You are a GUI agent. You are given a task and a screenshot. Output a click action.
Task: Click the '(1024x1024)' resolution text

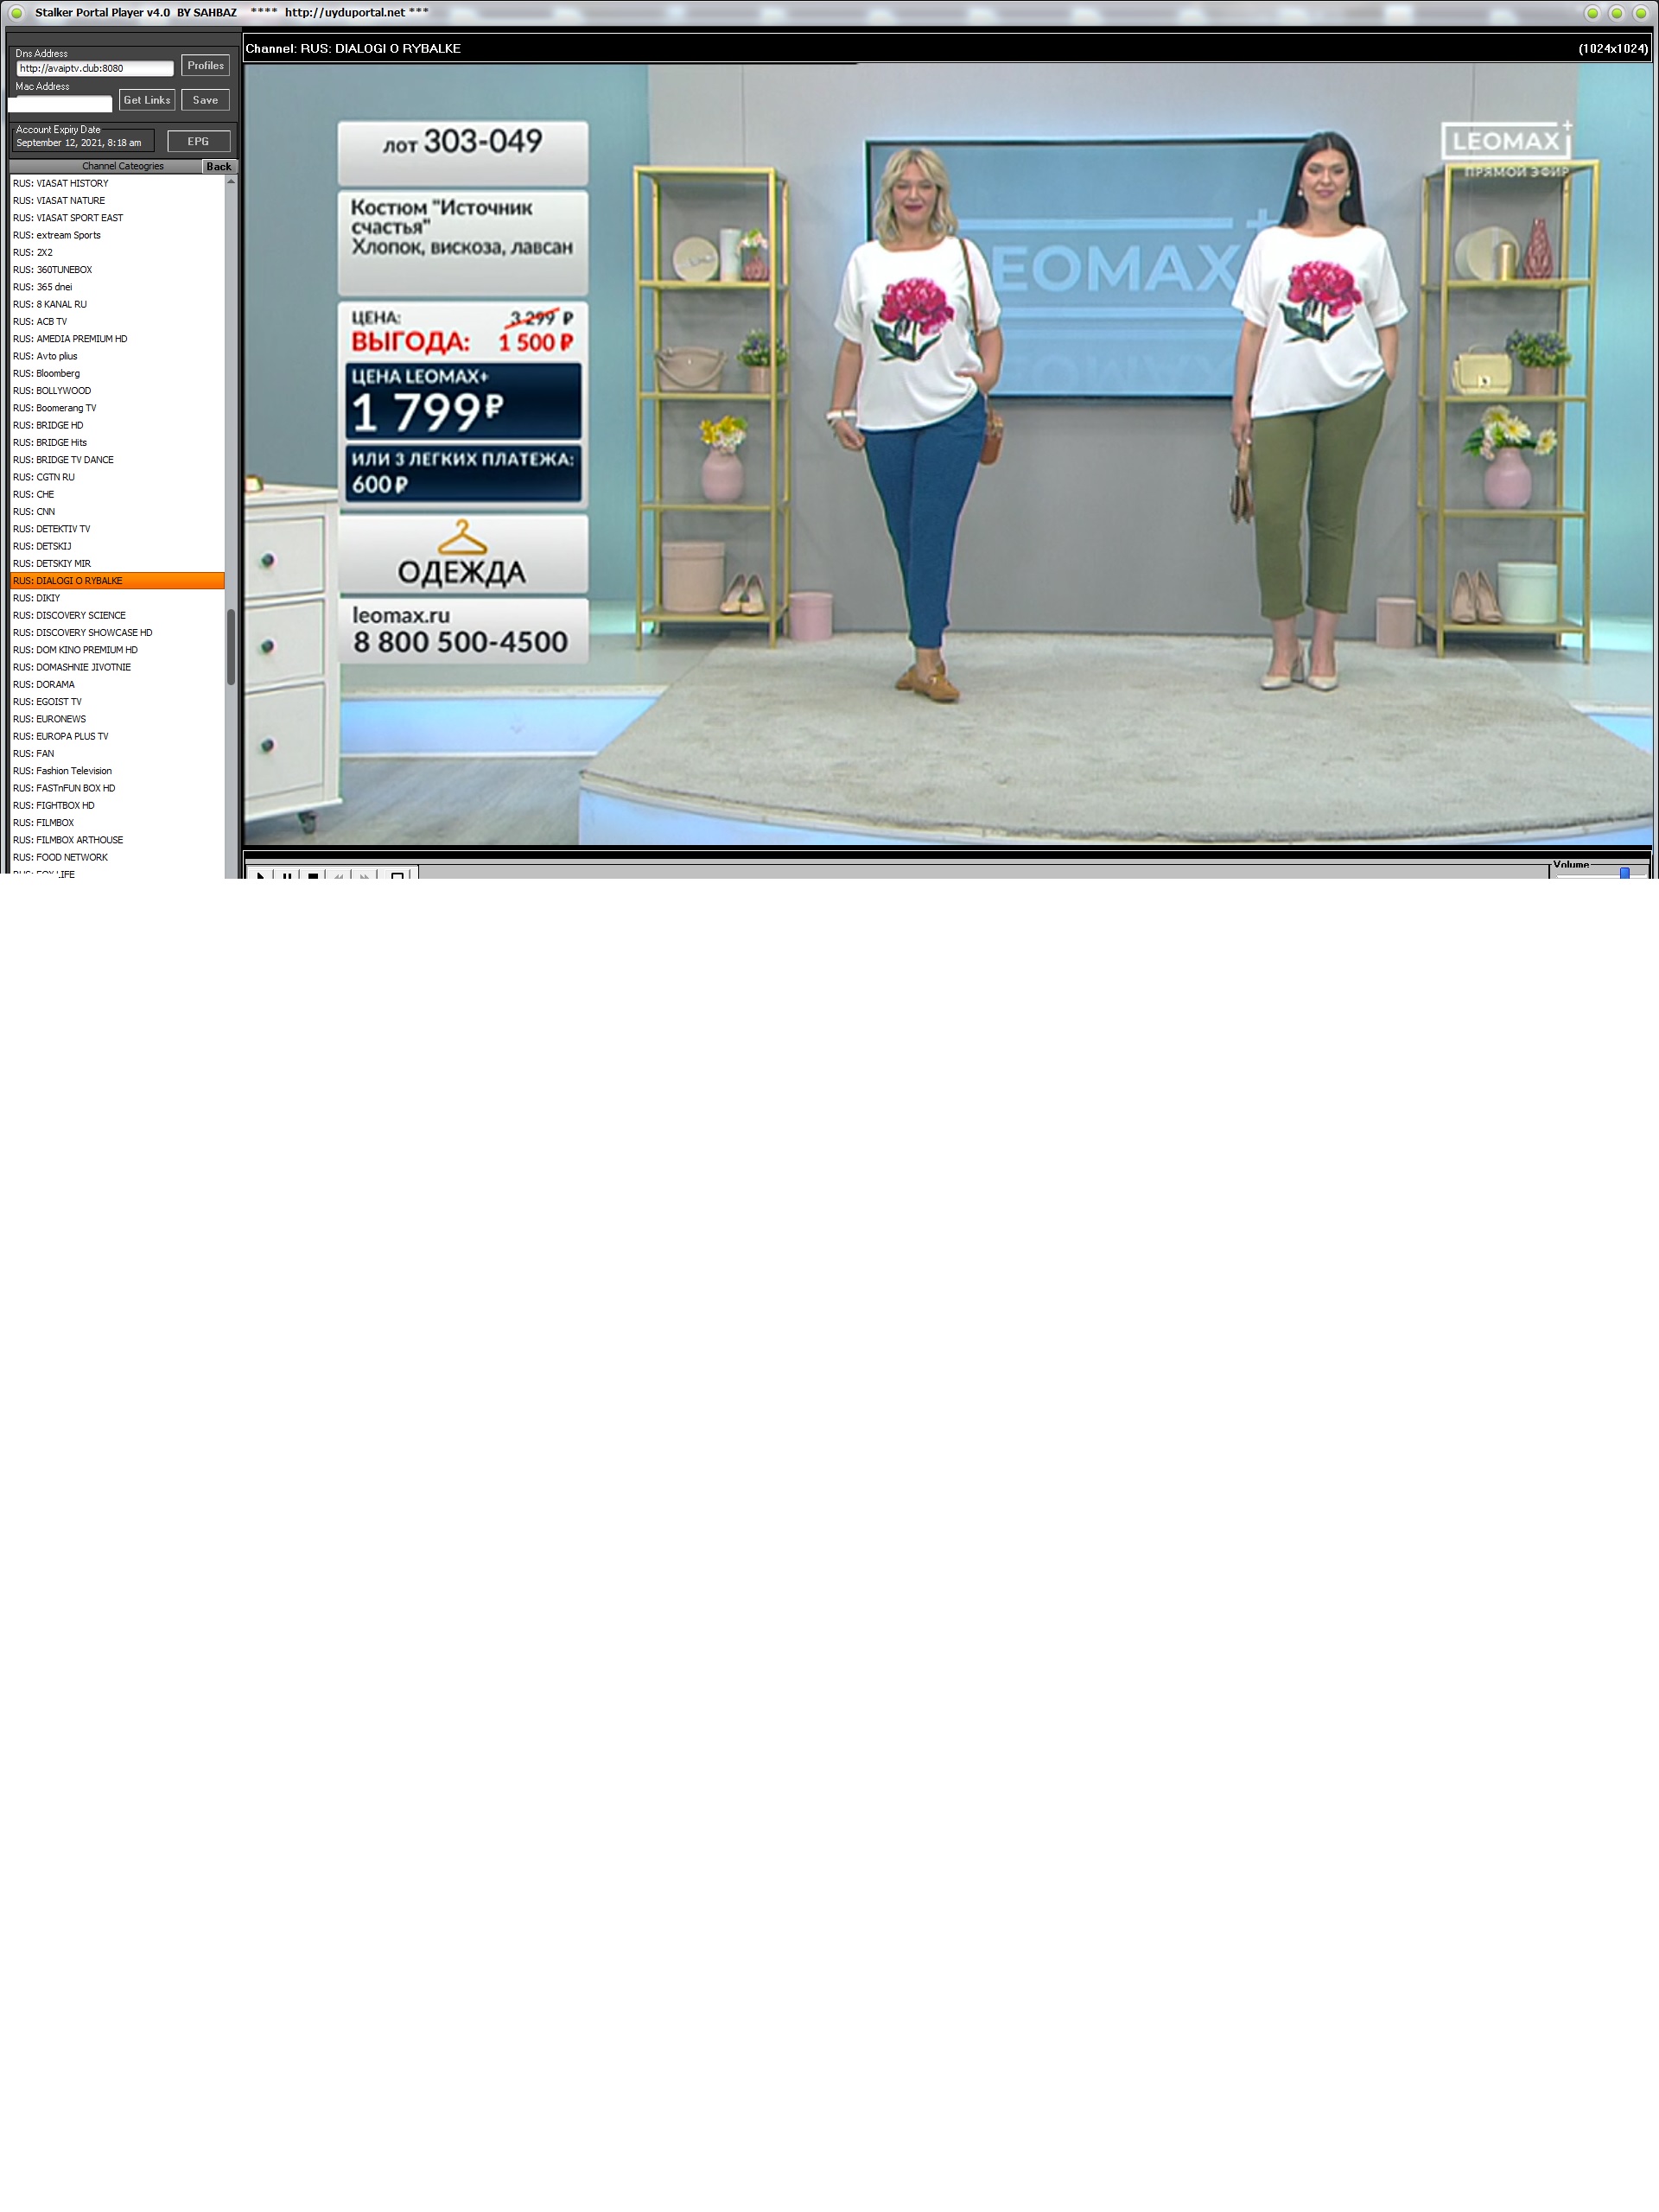click(x=1613, y=49)
